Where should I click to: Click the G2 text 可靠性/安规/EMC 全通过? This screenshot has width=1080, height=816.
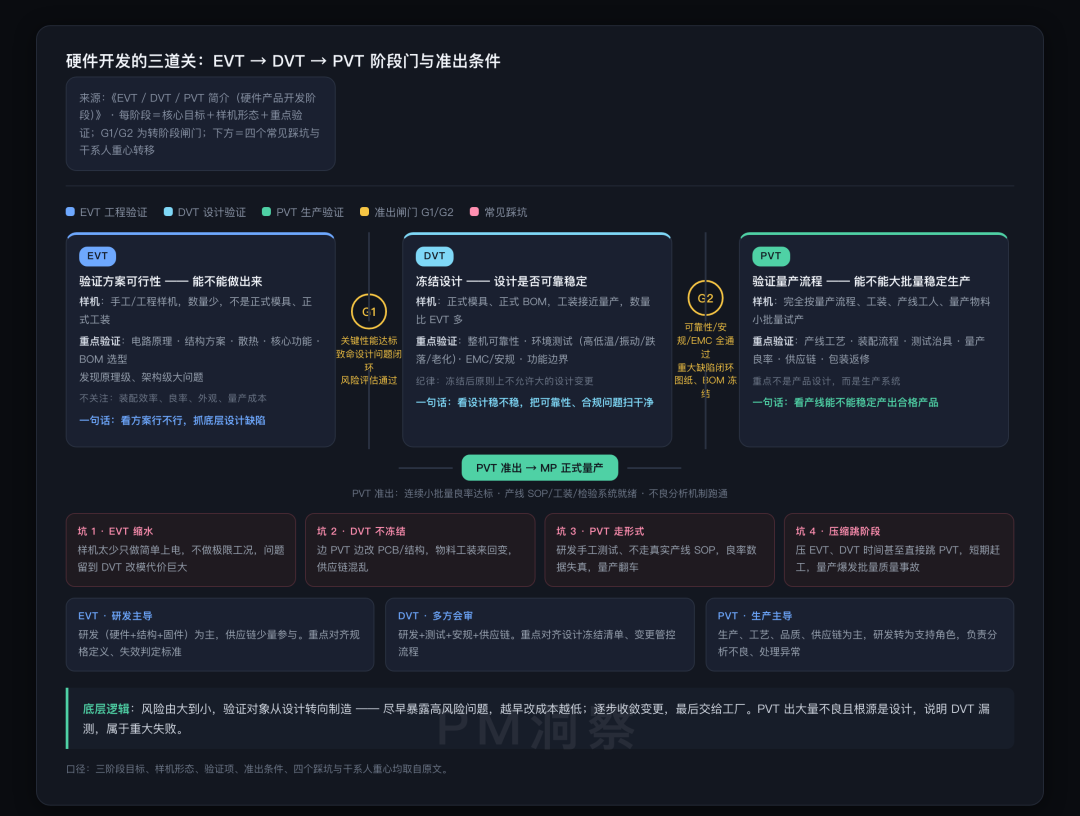pyautogui.click(x=705, y=340)
